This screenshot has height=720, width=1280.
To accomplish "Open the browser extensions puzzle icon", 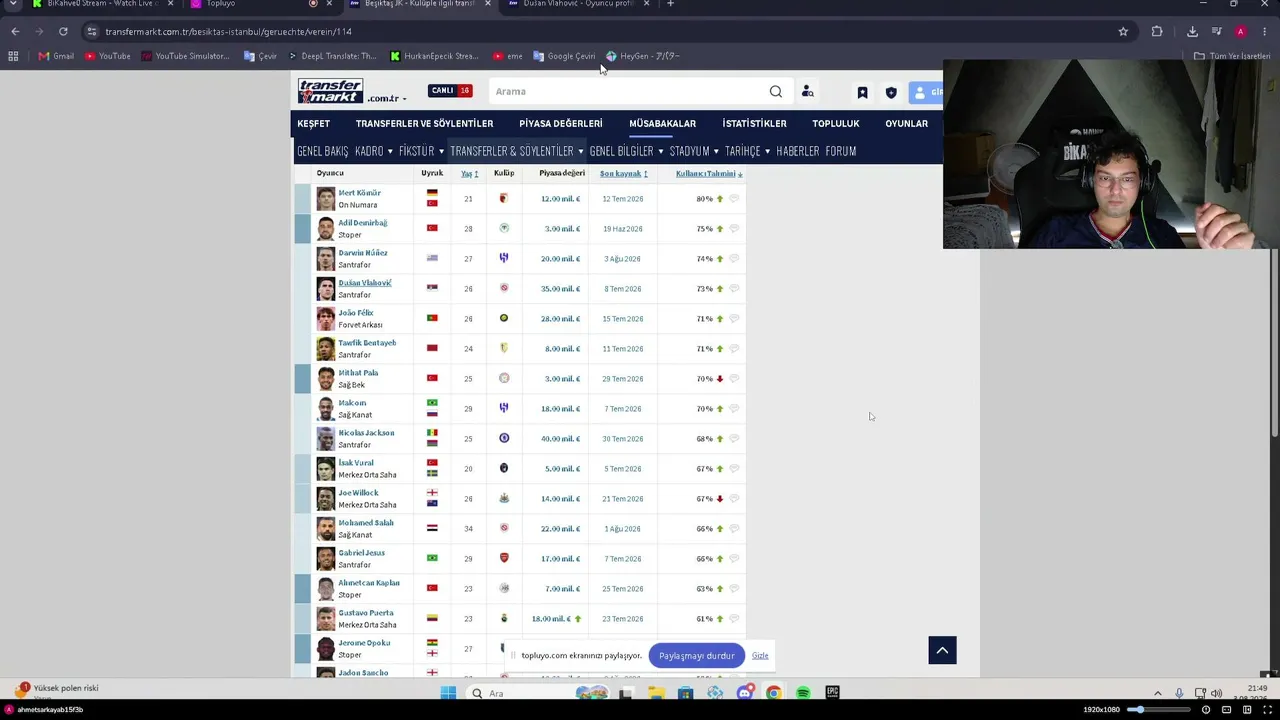I will click(x=1157, y=31).
